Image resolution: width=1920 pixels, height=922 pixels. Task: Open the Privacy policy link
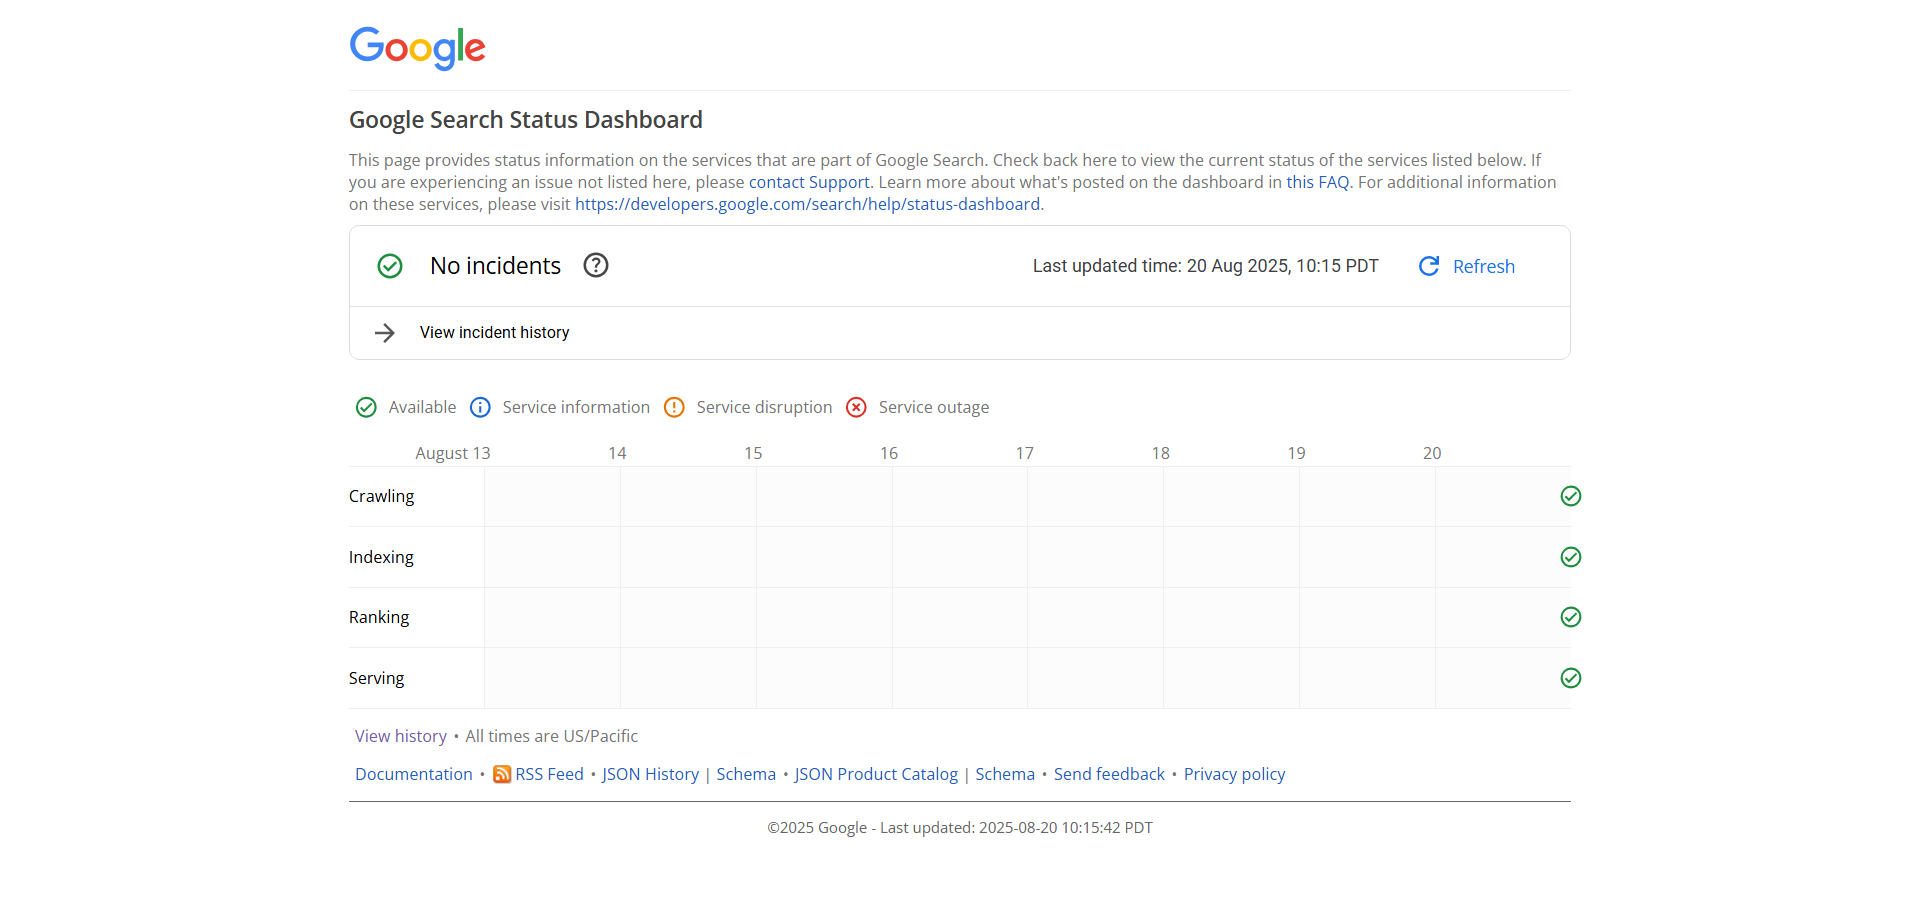tap(1234, 774)
